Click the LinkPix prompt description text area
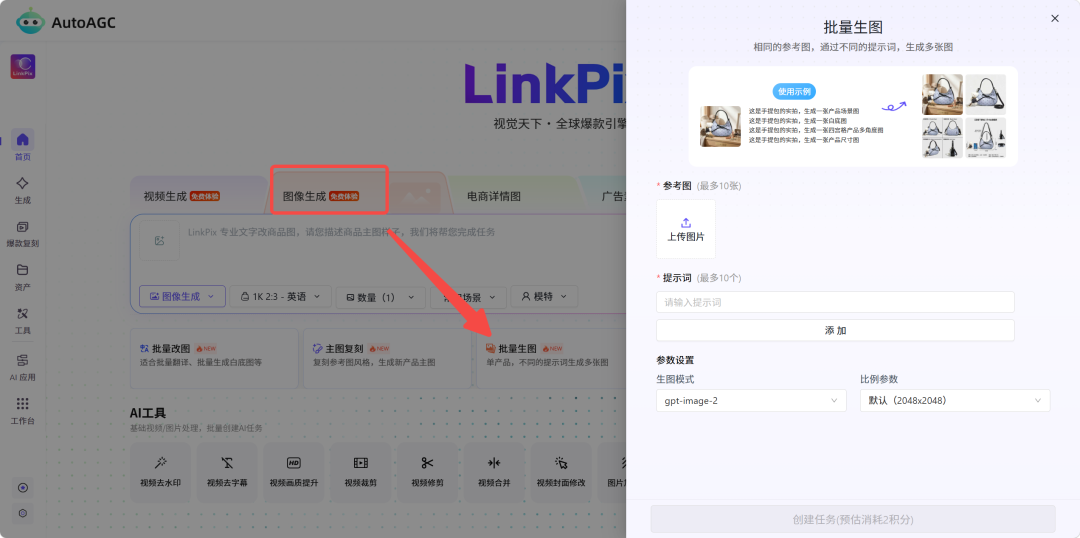The width and height of the screenshot is (1080, 538). [341, 232]
